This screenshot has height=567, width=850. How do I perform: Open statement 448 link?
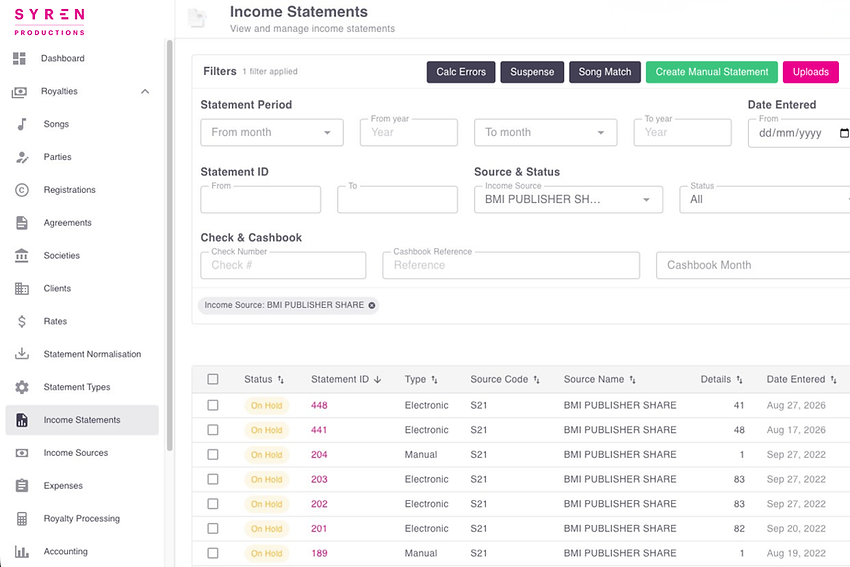(319, 405)
